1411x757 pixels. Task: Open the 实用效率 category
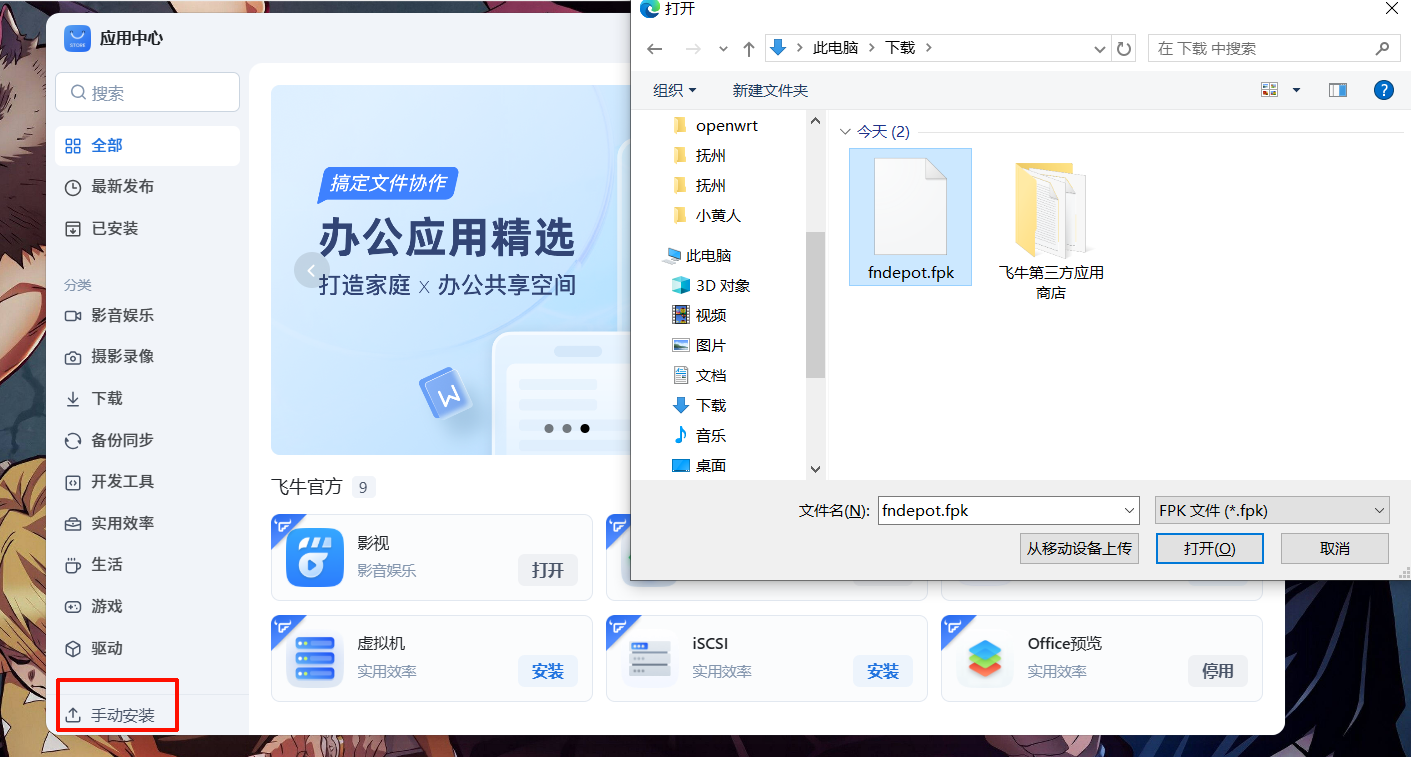(147, 524)
